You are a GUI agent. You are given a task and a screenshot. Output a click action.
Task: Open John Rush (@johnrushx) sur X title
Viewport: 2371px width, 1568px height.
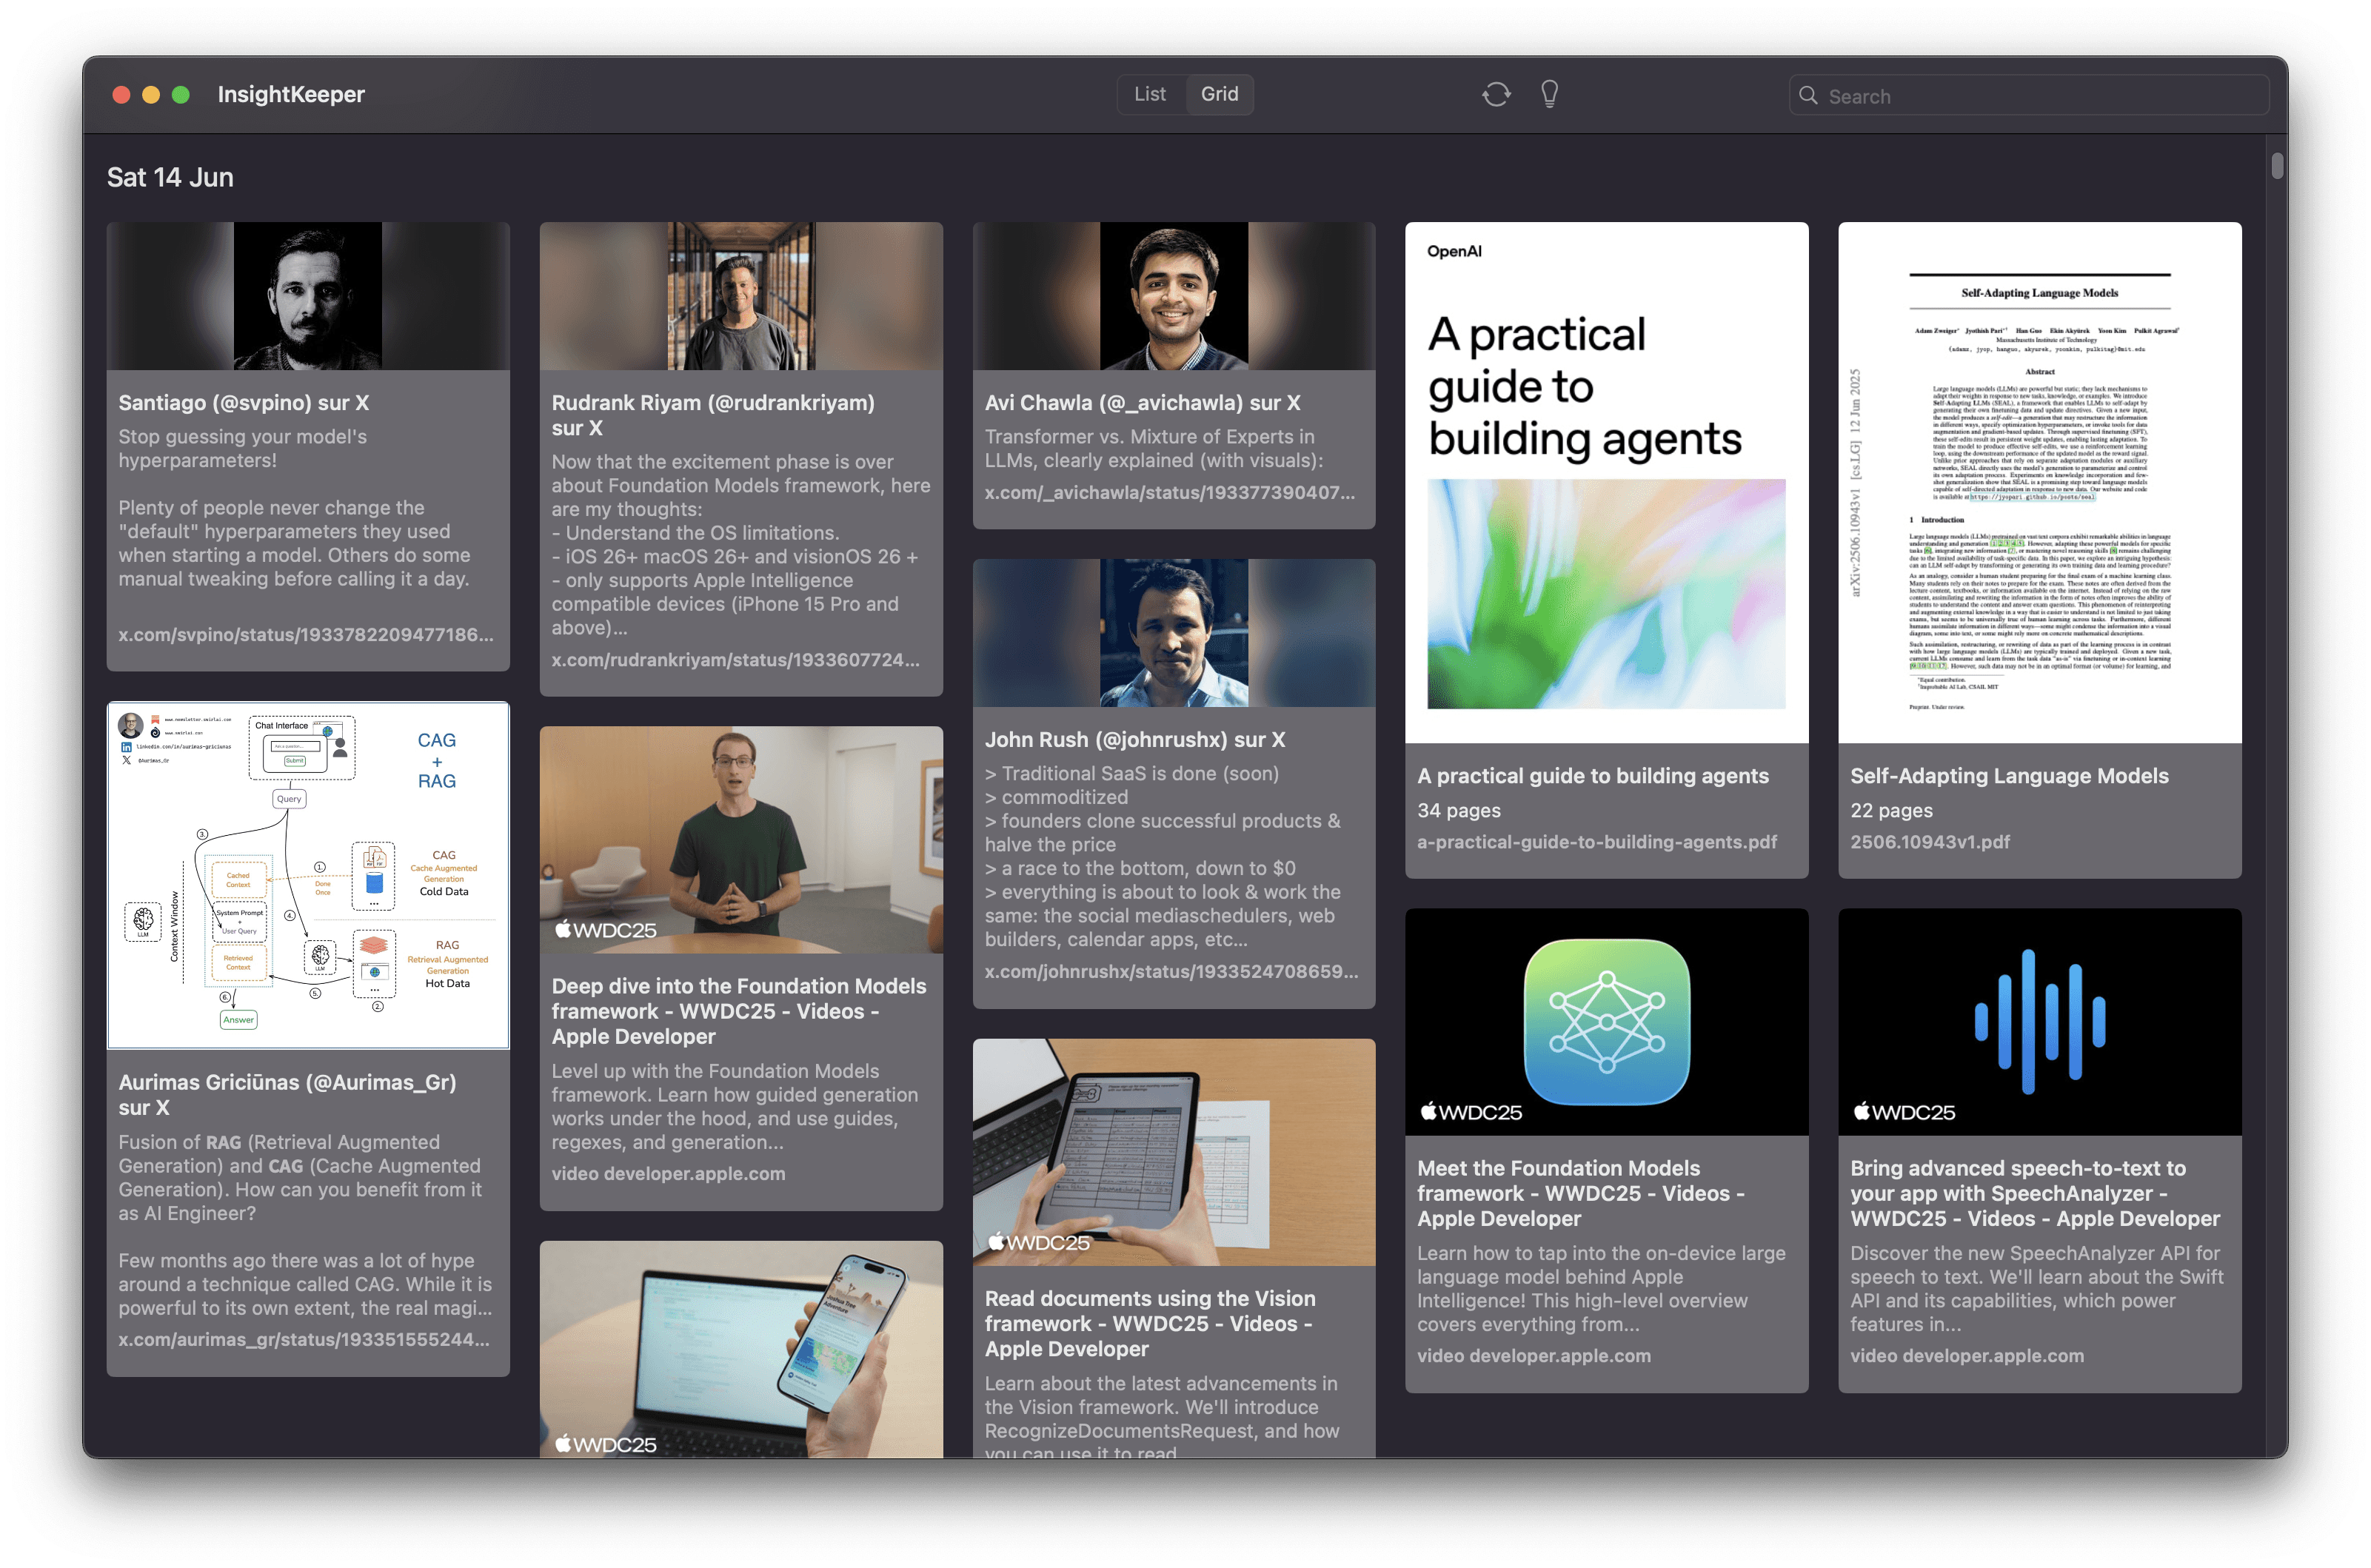click(x=1135, y=740)
